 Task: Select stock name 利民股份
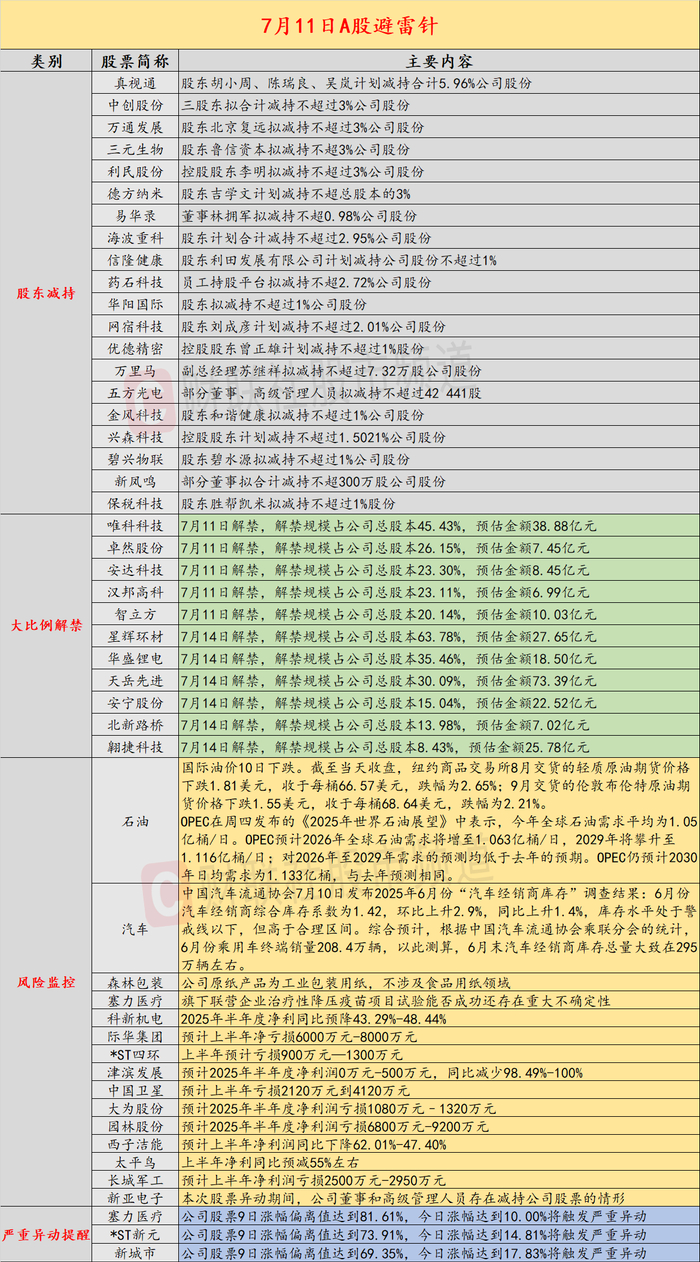[x=135, y=172]
